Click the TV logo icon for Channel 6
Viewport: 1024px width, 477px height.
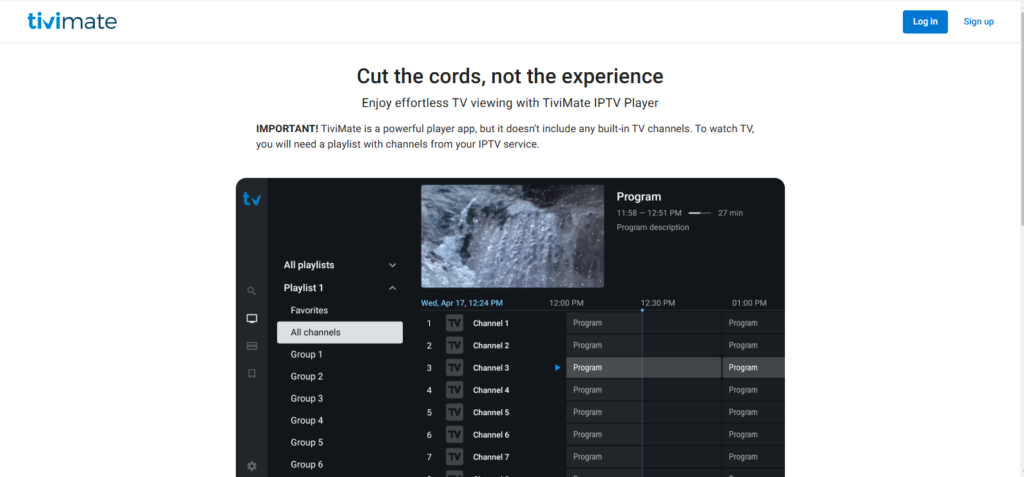pos(455,435)
